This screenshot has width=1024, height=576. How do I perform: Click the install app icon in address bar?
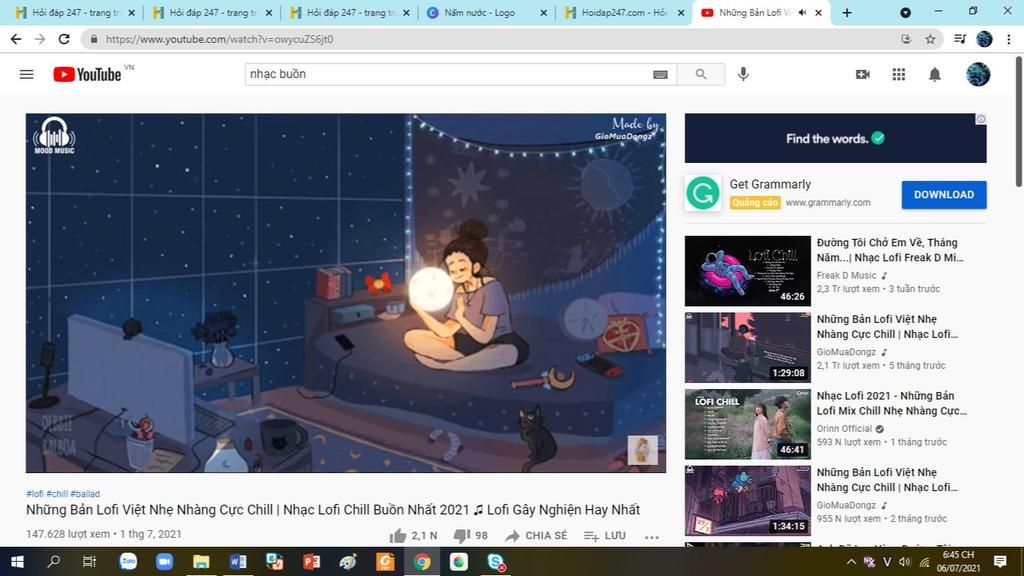point(906,39)
